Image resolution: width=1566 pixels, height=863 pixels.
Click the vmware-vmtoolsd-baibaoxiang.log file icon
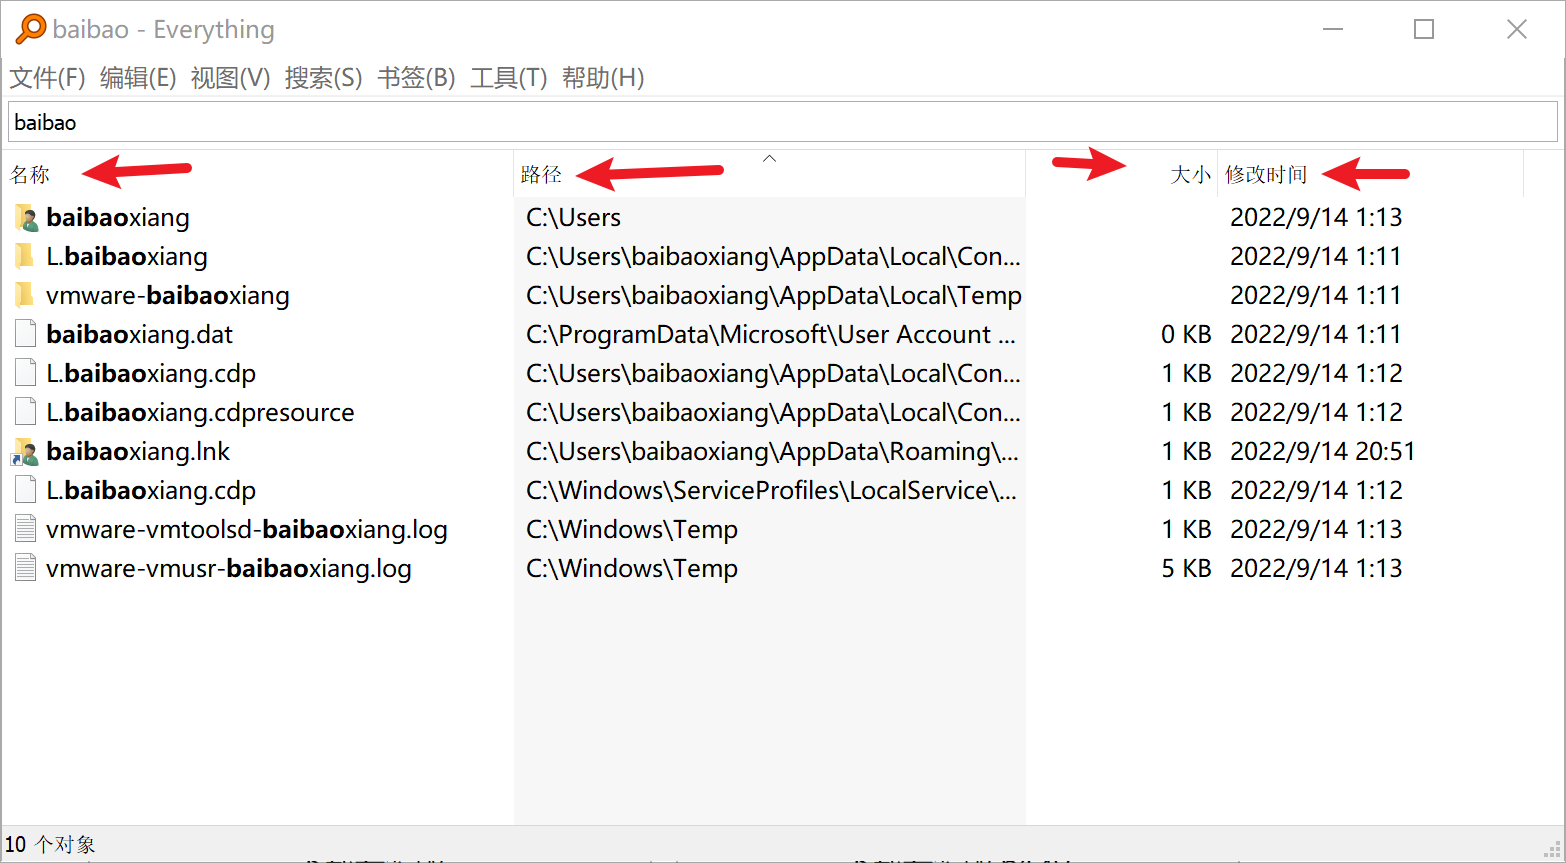[x=26, y=530]
